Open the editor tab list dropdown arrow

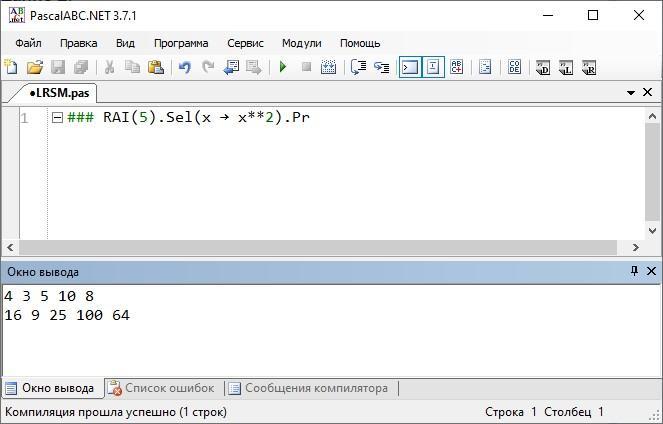630,93
